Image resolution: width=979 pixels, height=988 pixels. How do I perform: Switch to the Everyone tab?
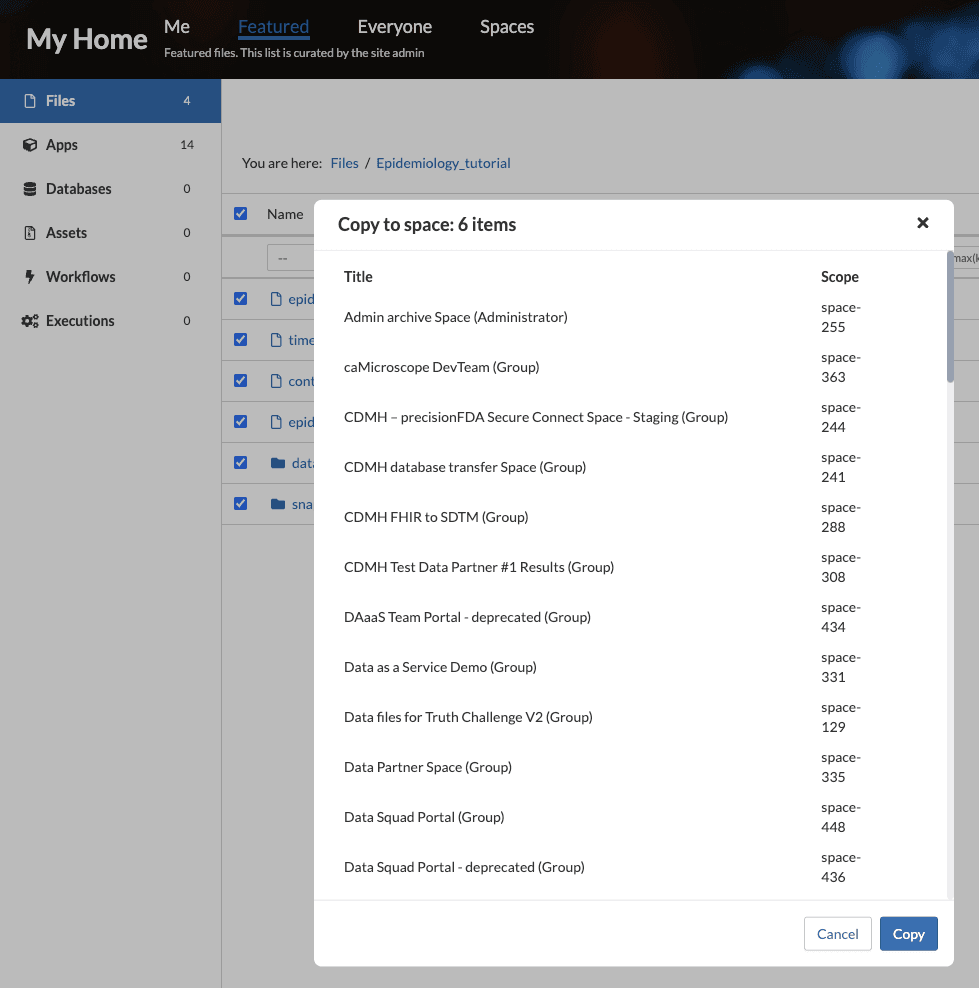(394, 27)
